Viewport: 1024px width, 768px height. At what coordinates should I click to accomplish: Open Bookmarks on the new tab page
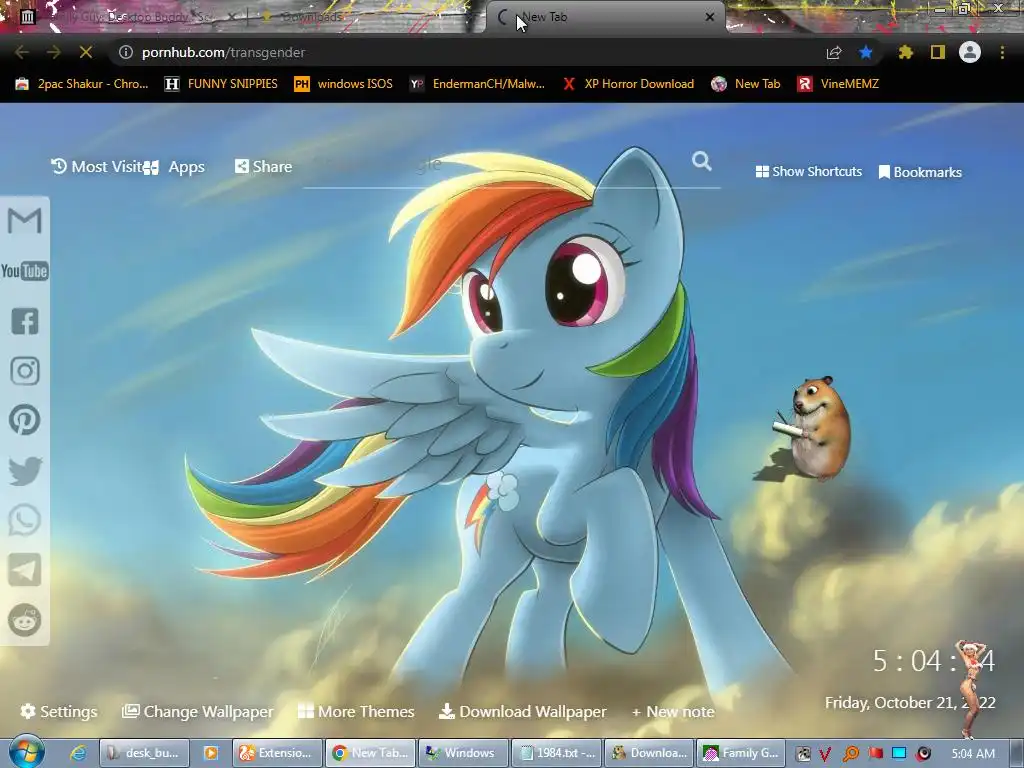[920, 172]
